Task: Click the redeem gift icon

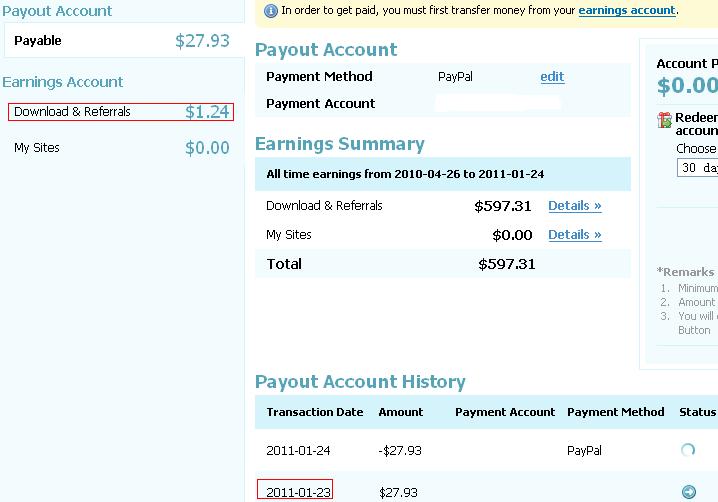Action: tap(664, 120)
